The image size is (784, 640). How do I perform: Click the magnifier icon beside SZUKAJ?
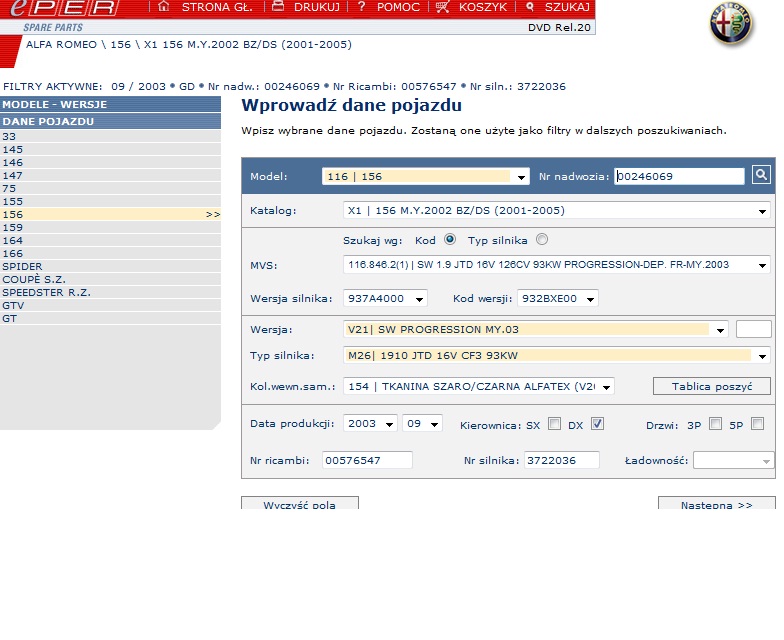point(530,6)
